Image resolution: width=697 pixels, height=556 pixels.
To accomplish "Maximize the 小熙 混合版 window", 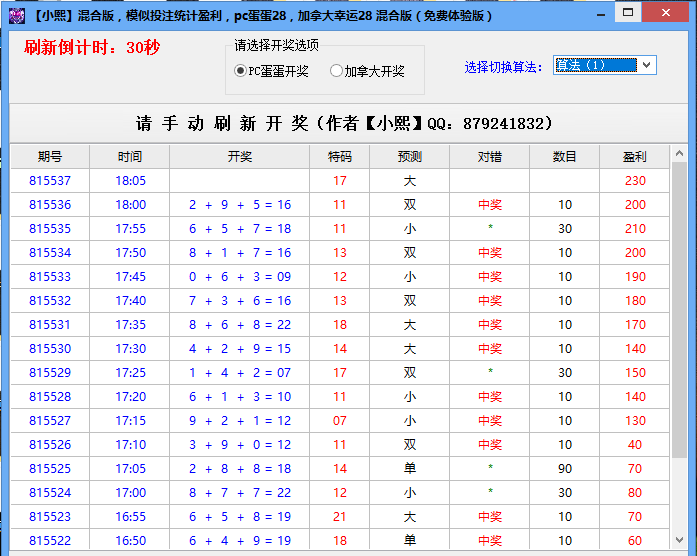I will 628,12.
